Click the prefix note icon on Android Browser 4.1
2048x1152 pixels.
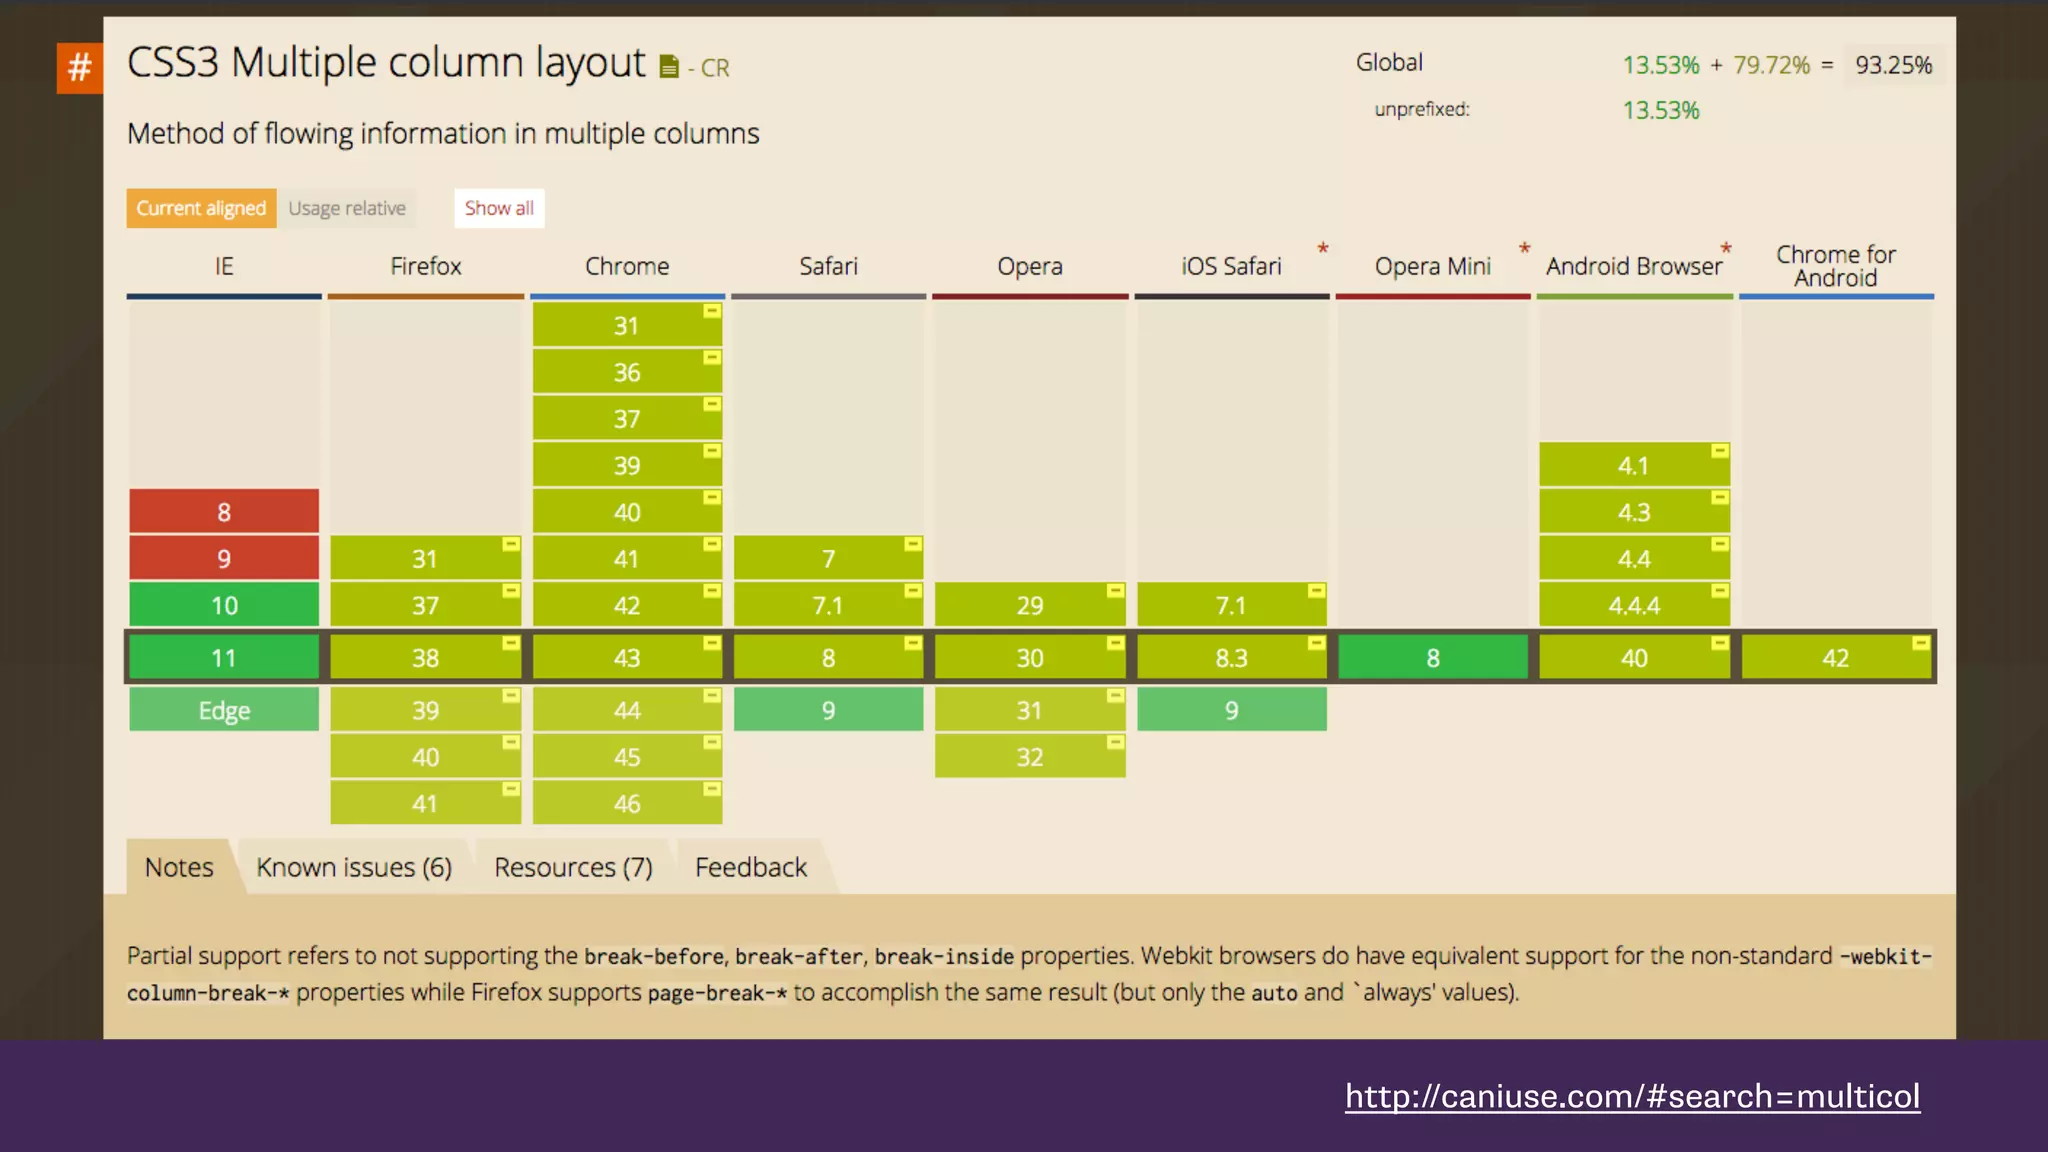[1719, 451]
